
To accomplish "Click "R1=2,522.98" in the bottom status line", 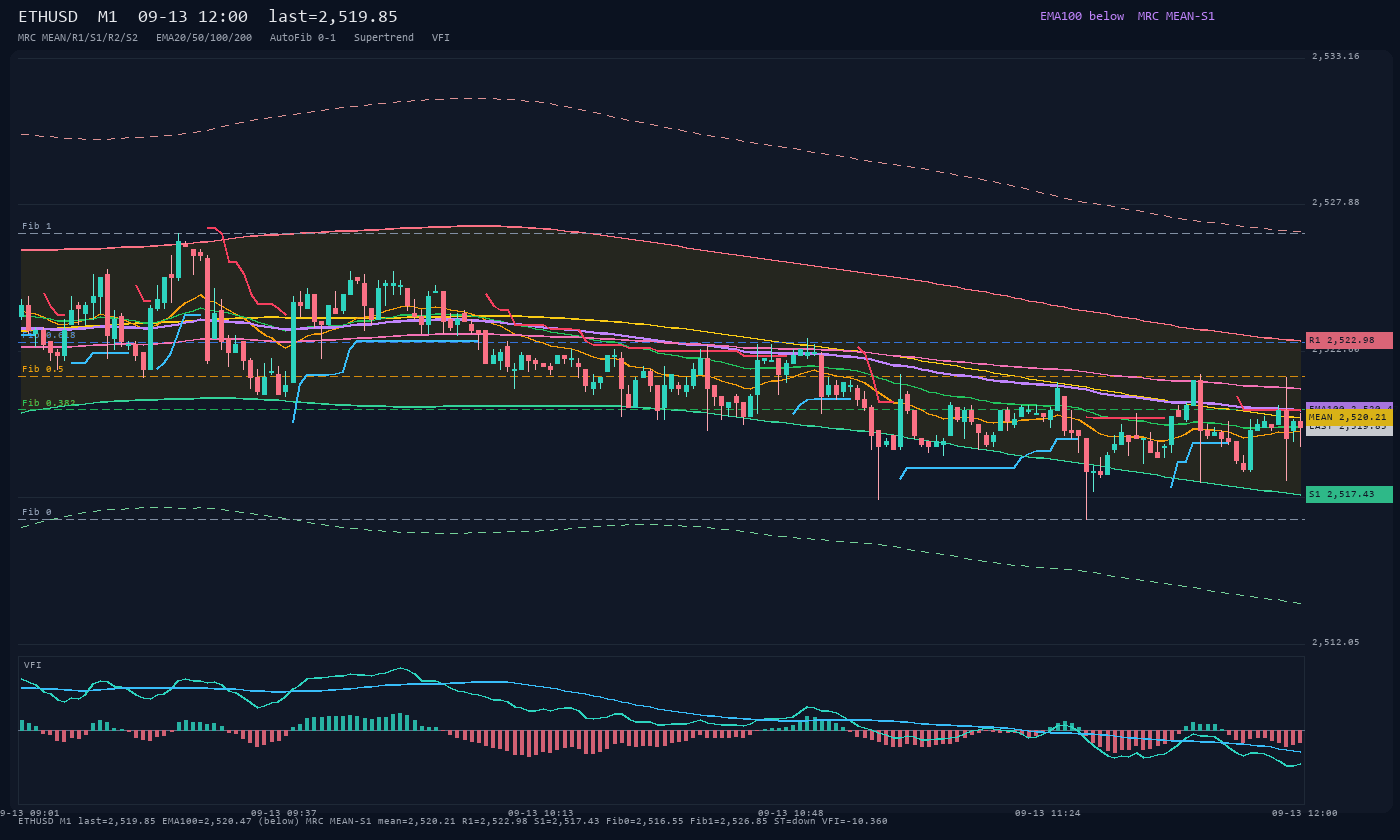I will click(495, 821).
